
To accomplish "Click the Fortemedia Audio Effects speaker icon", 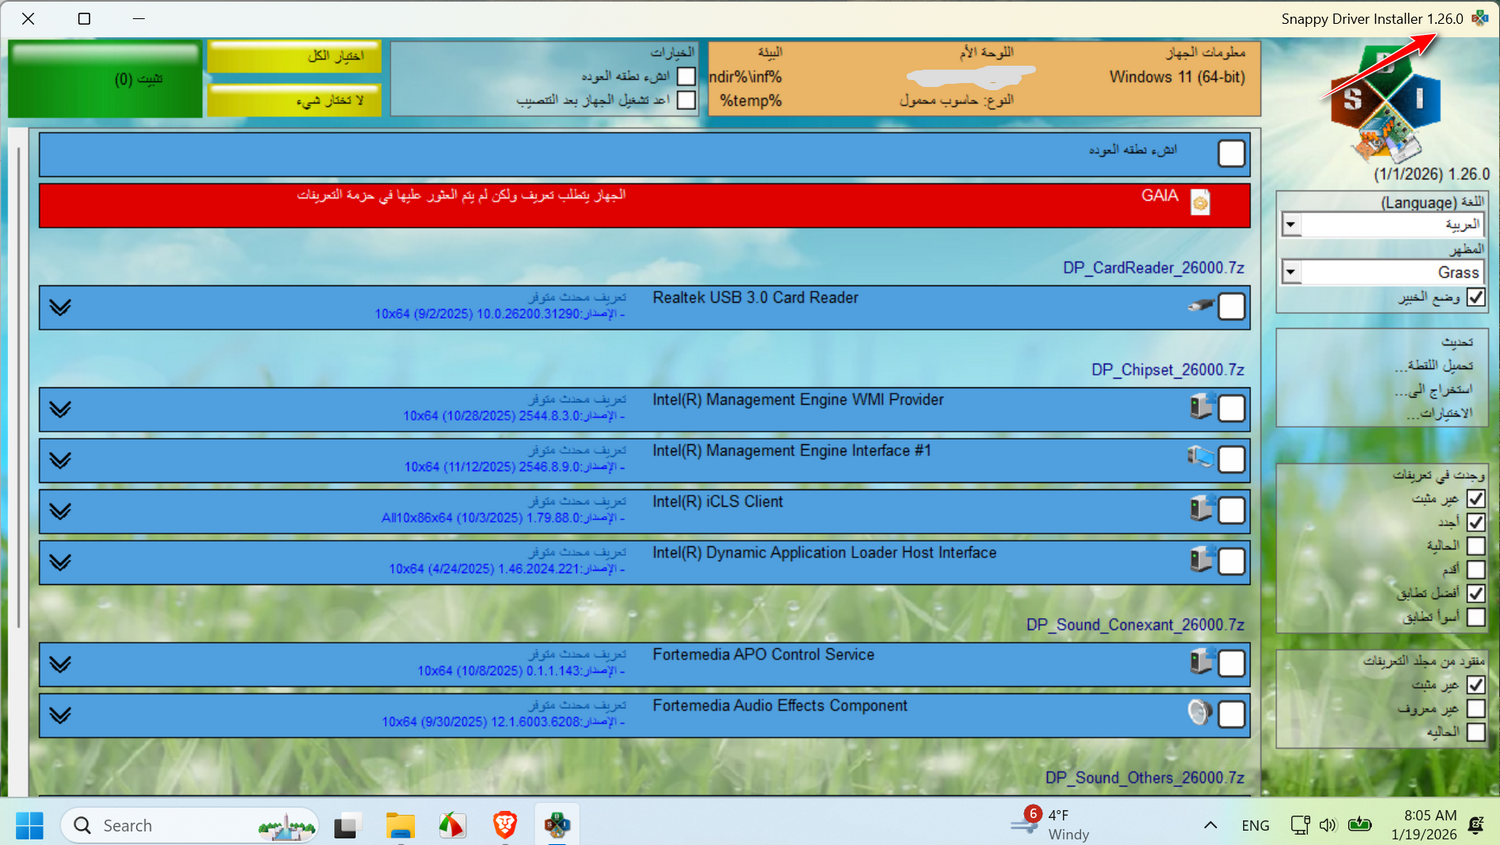I will pos(1200,712).
